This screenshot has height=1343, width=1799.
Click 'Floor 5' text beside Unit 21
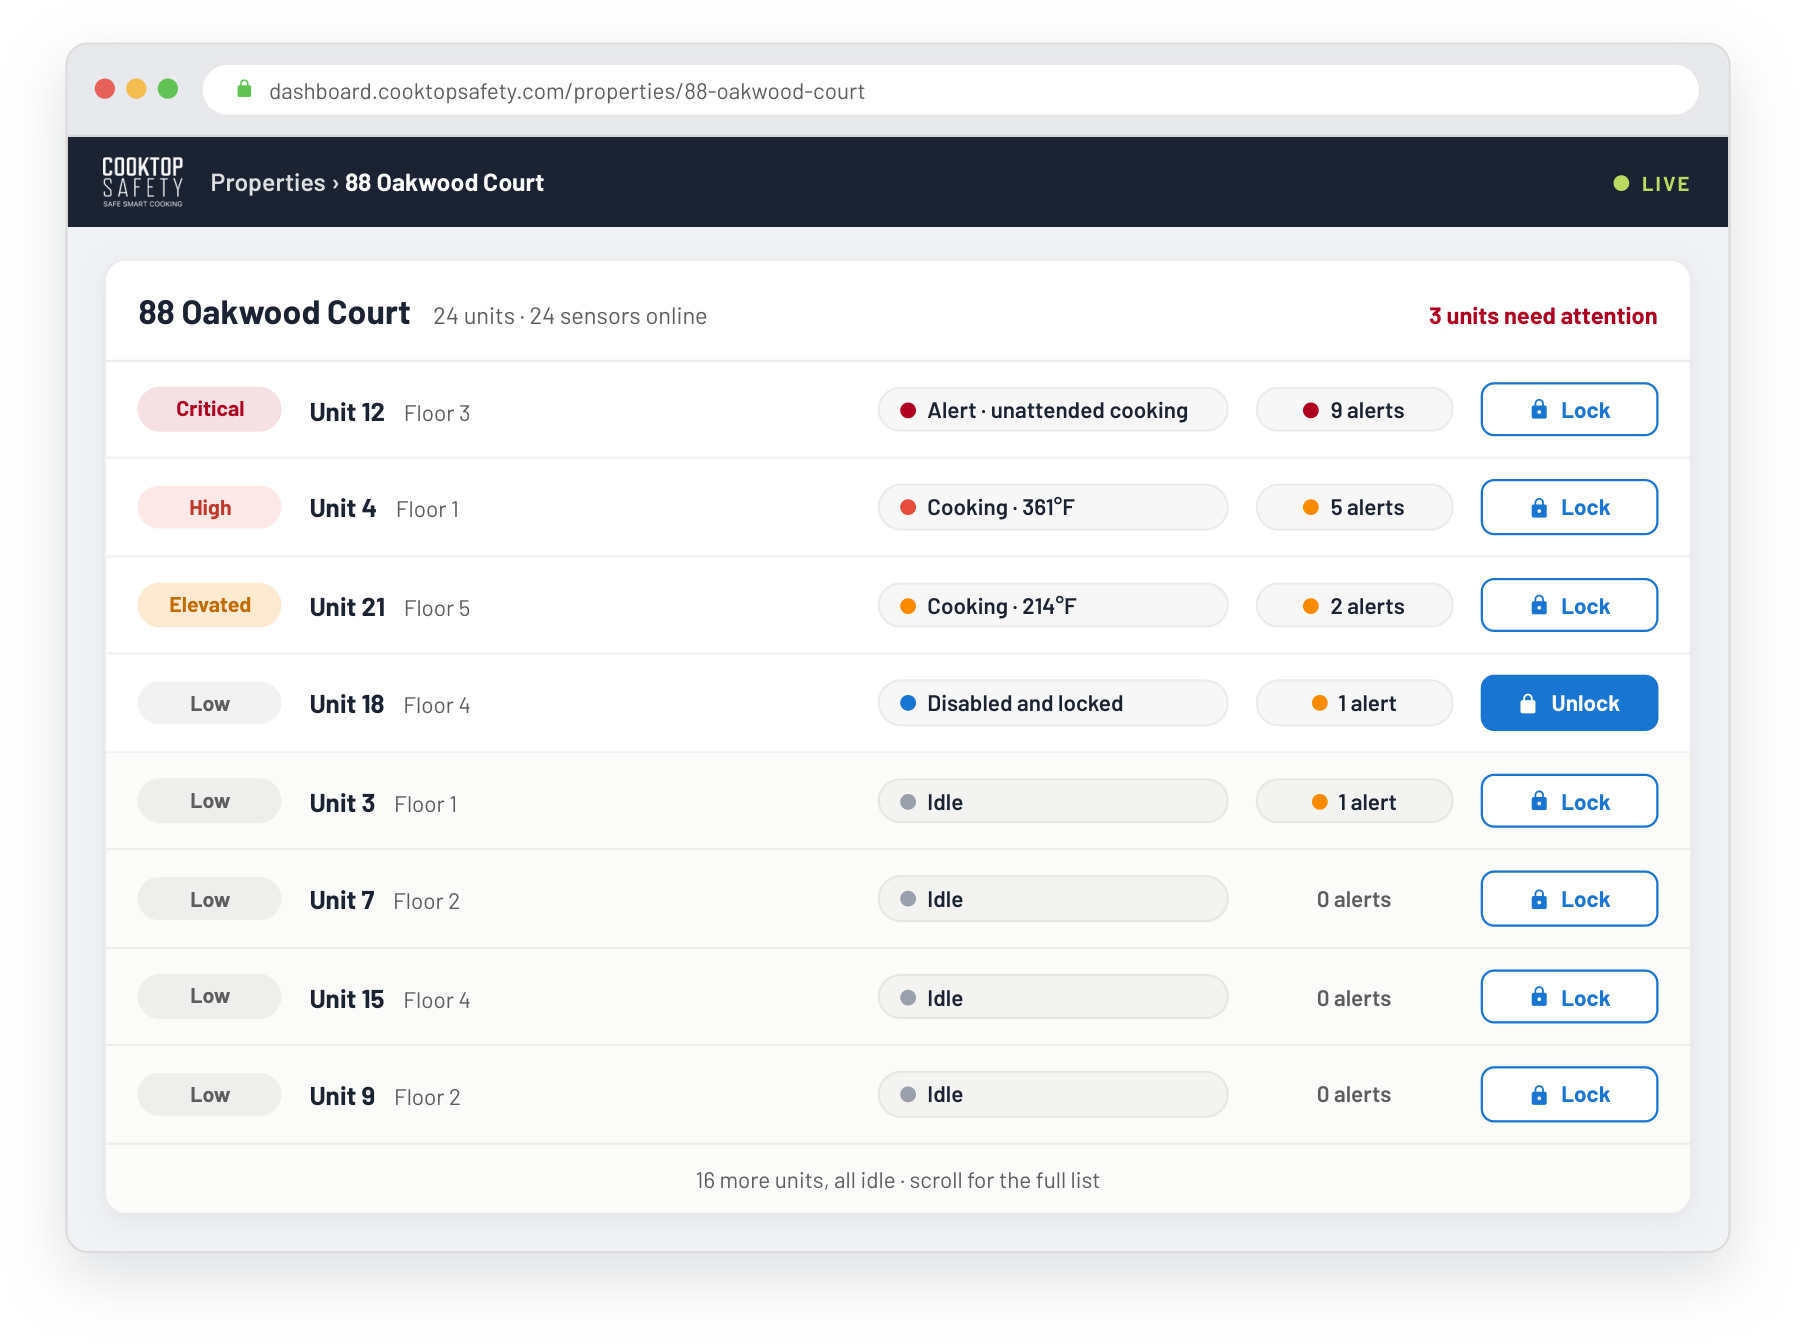tap(437, 608)
